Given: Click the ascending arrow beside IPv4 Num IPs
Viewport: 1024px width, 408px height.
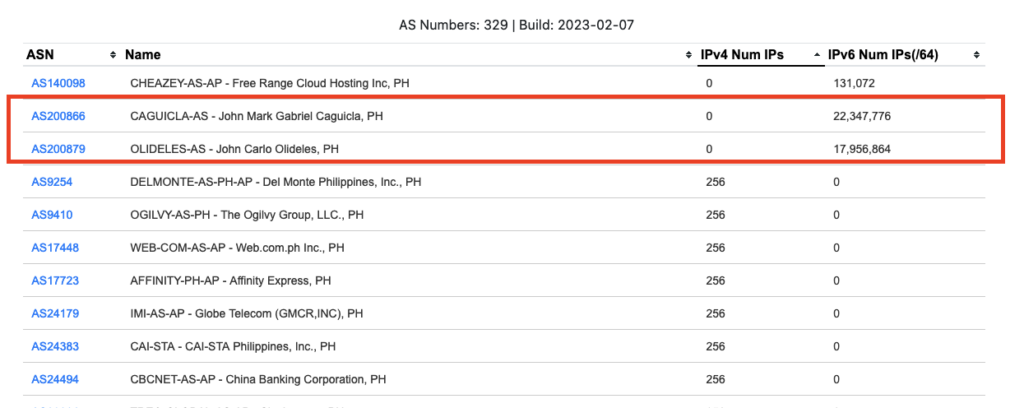Looking at the screenshot, I should [817, 55].
